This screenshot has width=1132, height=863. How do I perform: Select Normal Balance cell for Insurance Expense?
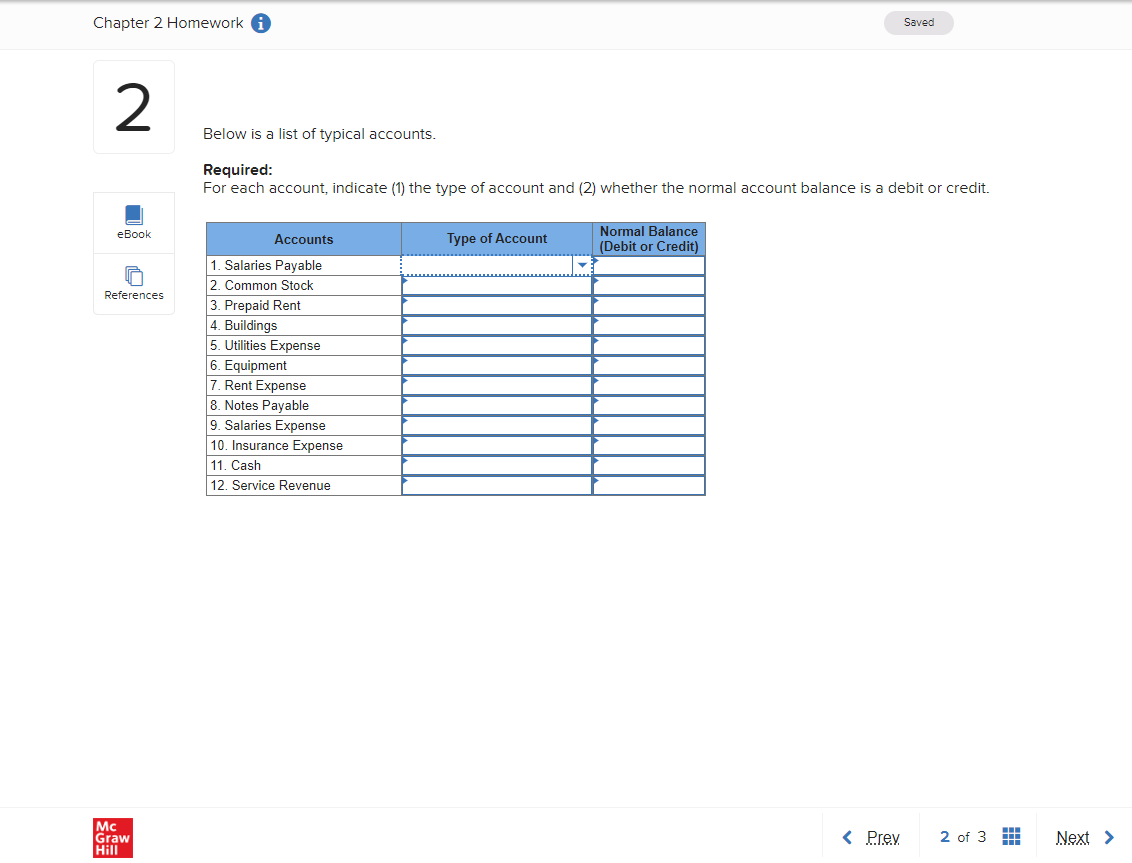649,446
